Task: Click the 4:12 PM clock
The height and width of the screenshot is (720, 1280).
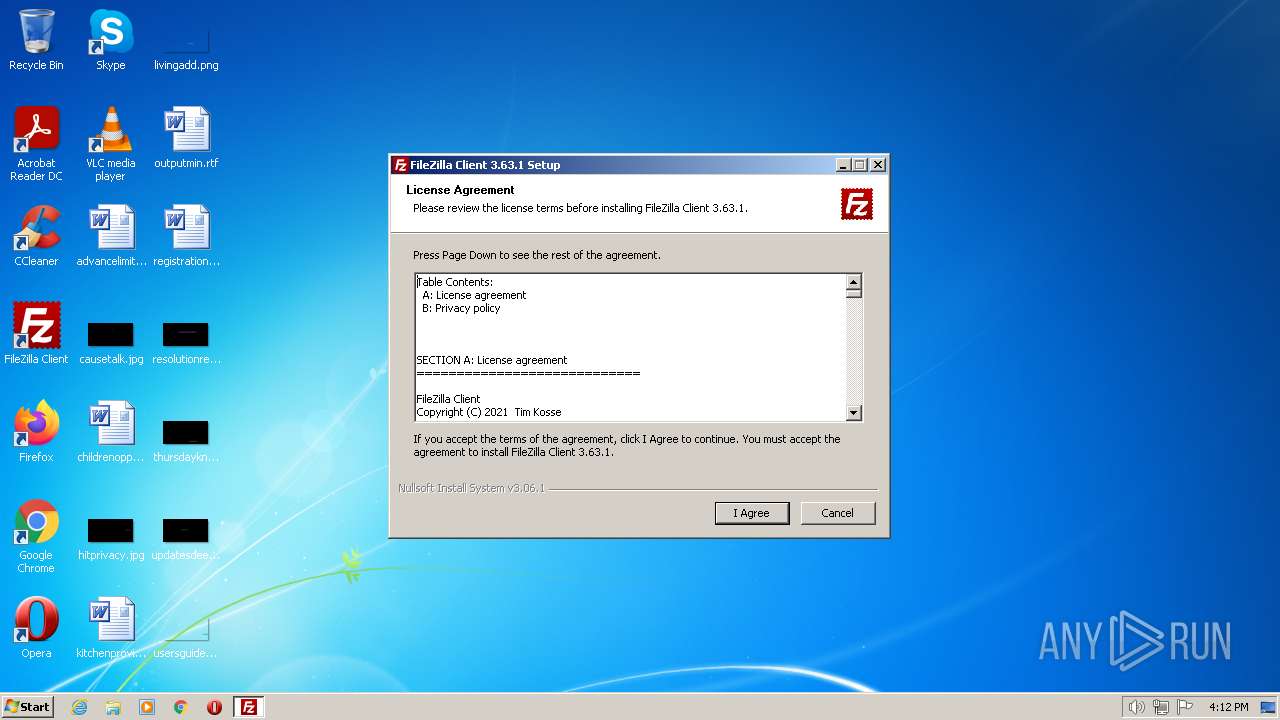Action: click(x=1228, y=707)
